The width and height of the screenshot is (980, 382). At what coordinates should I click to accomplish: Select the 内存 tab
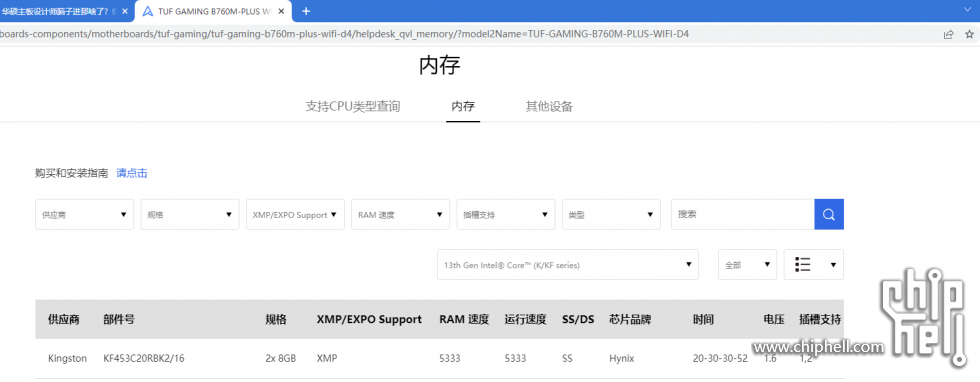463,106
